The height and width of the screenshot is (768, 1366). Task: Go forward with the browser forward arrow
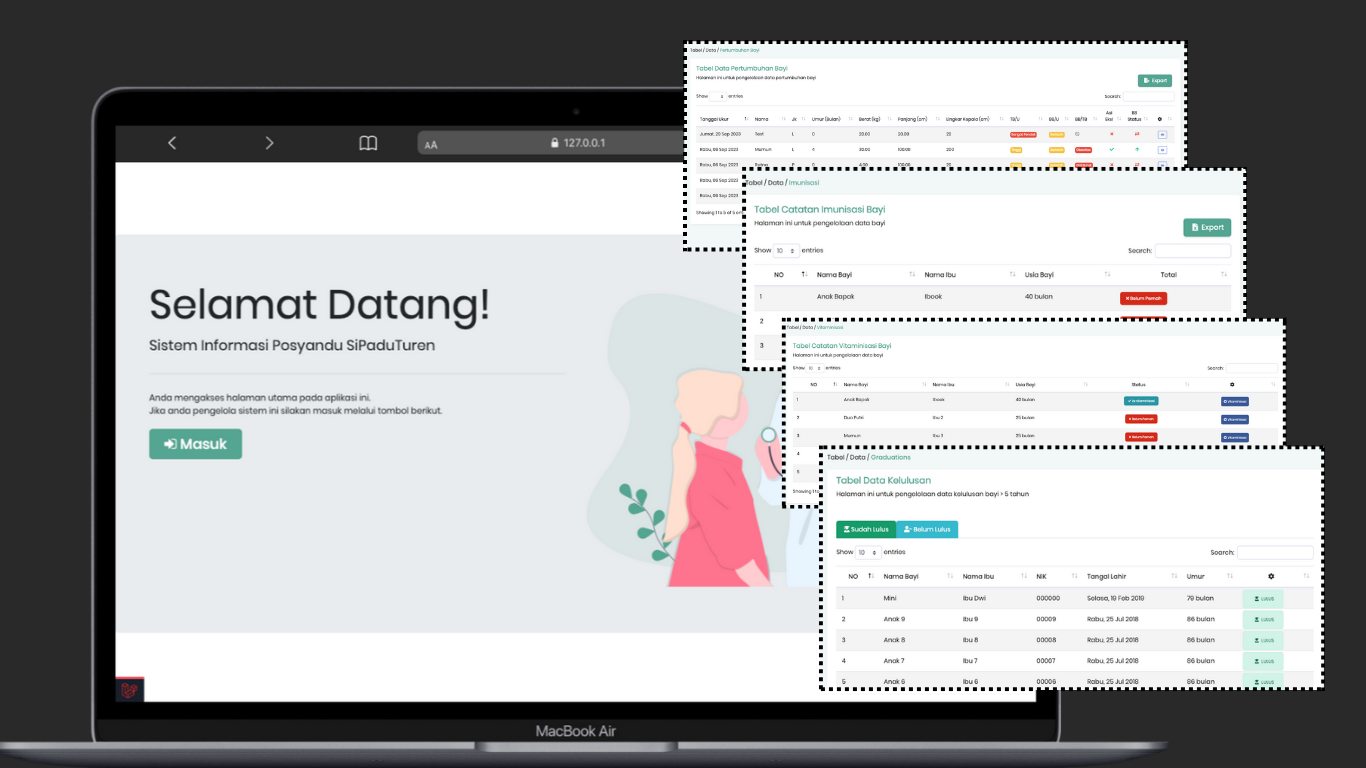269,143
